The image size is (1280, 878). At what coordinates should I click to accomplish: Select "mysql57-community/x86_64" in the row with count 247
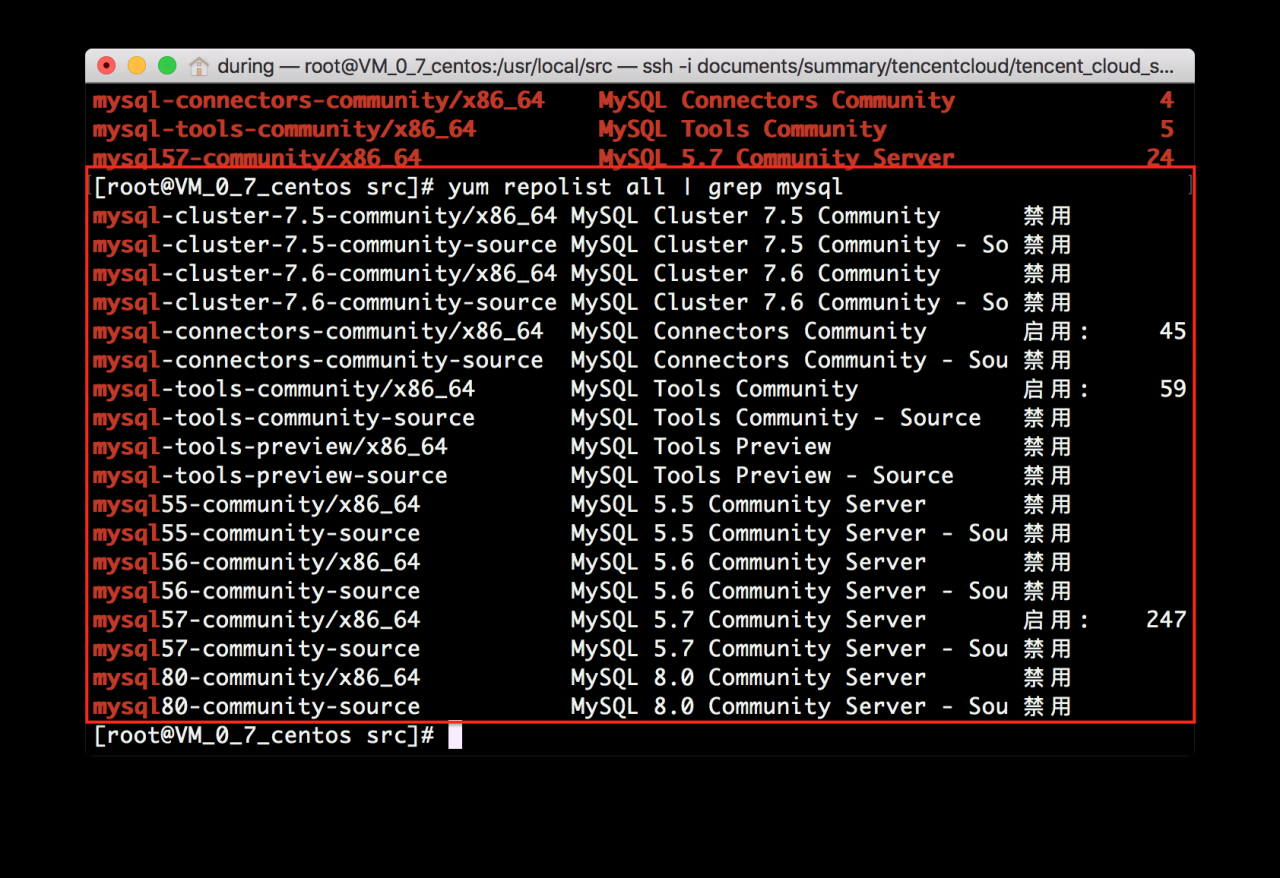257,621
